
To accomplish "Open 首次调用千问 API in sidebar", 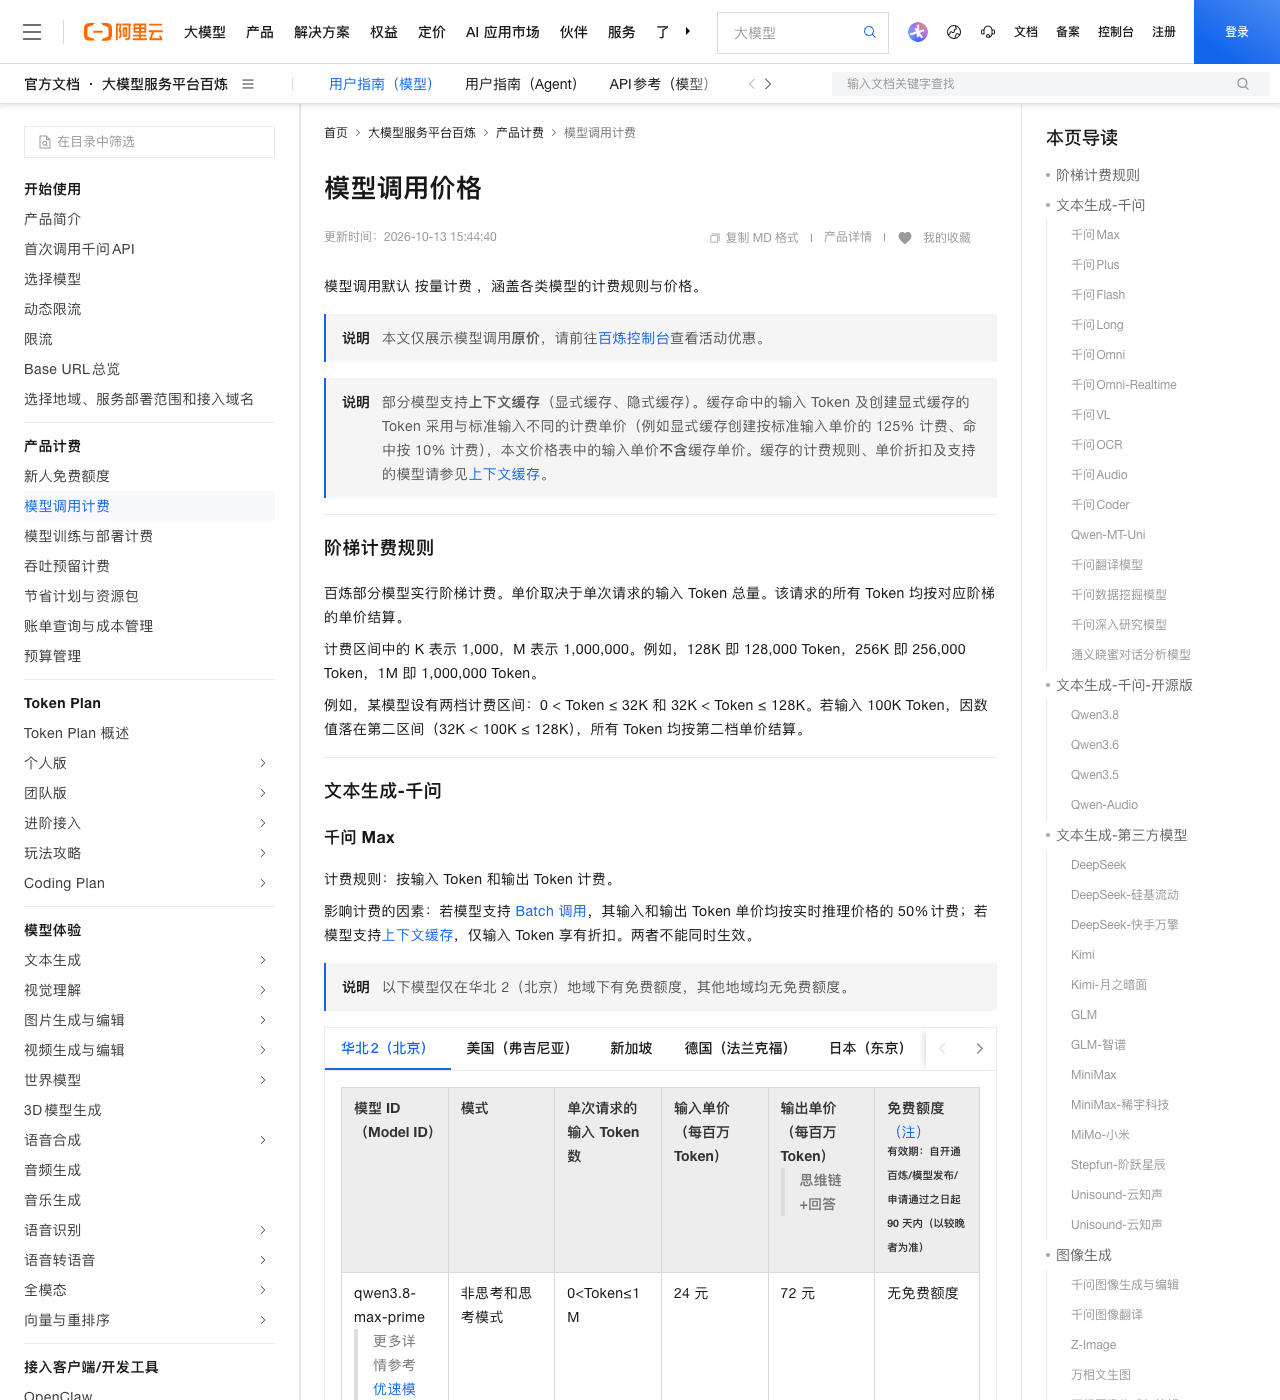I will (x=79, y=249).
